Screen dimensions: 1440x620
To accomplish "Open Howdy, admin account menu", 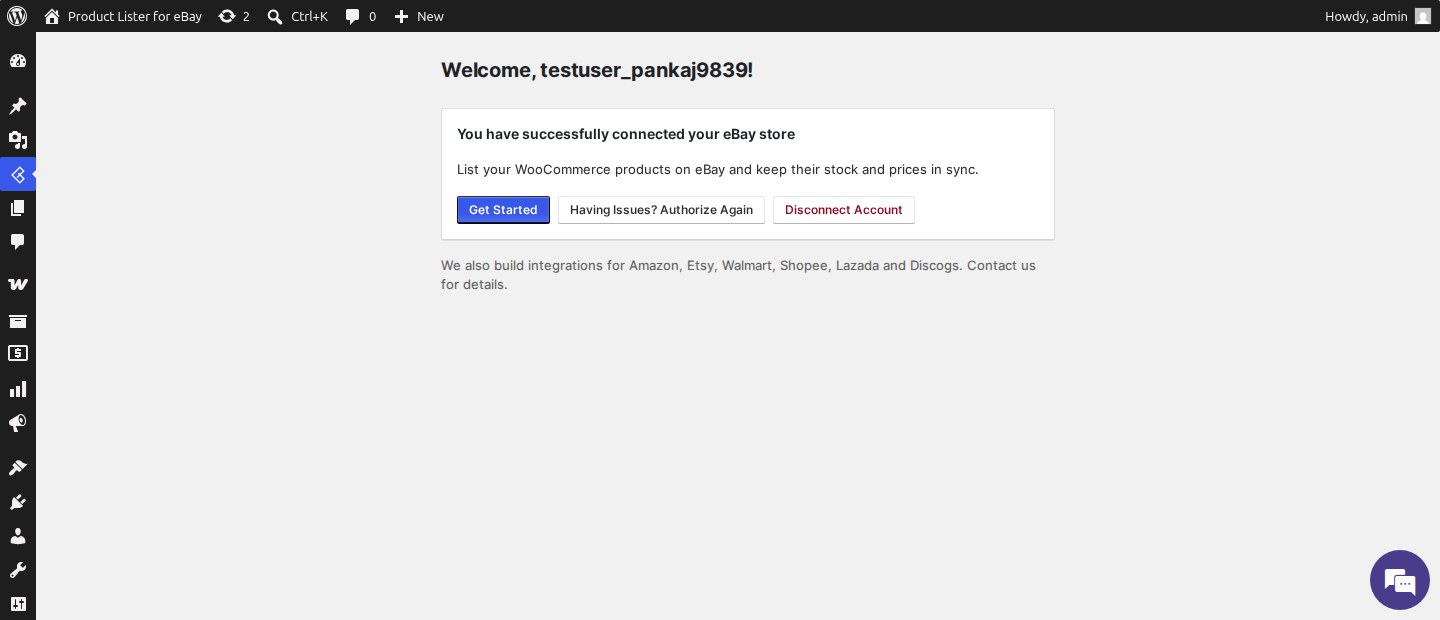I will pyautogui.click(x=1377, y=16).
